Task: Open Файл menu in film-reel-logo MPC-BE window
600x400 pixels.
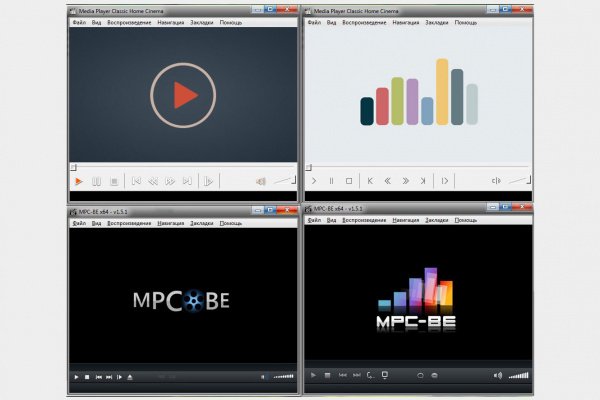Action: pyautogui.click(x=79, y=223)
